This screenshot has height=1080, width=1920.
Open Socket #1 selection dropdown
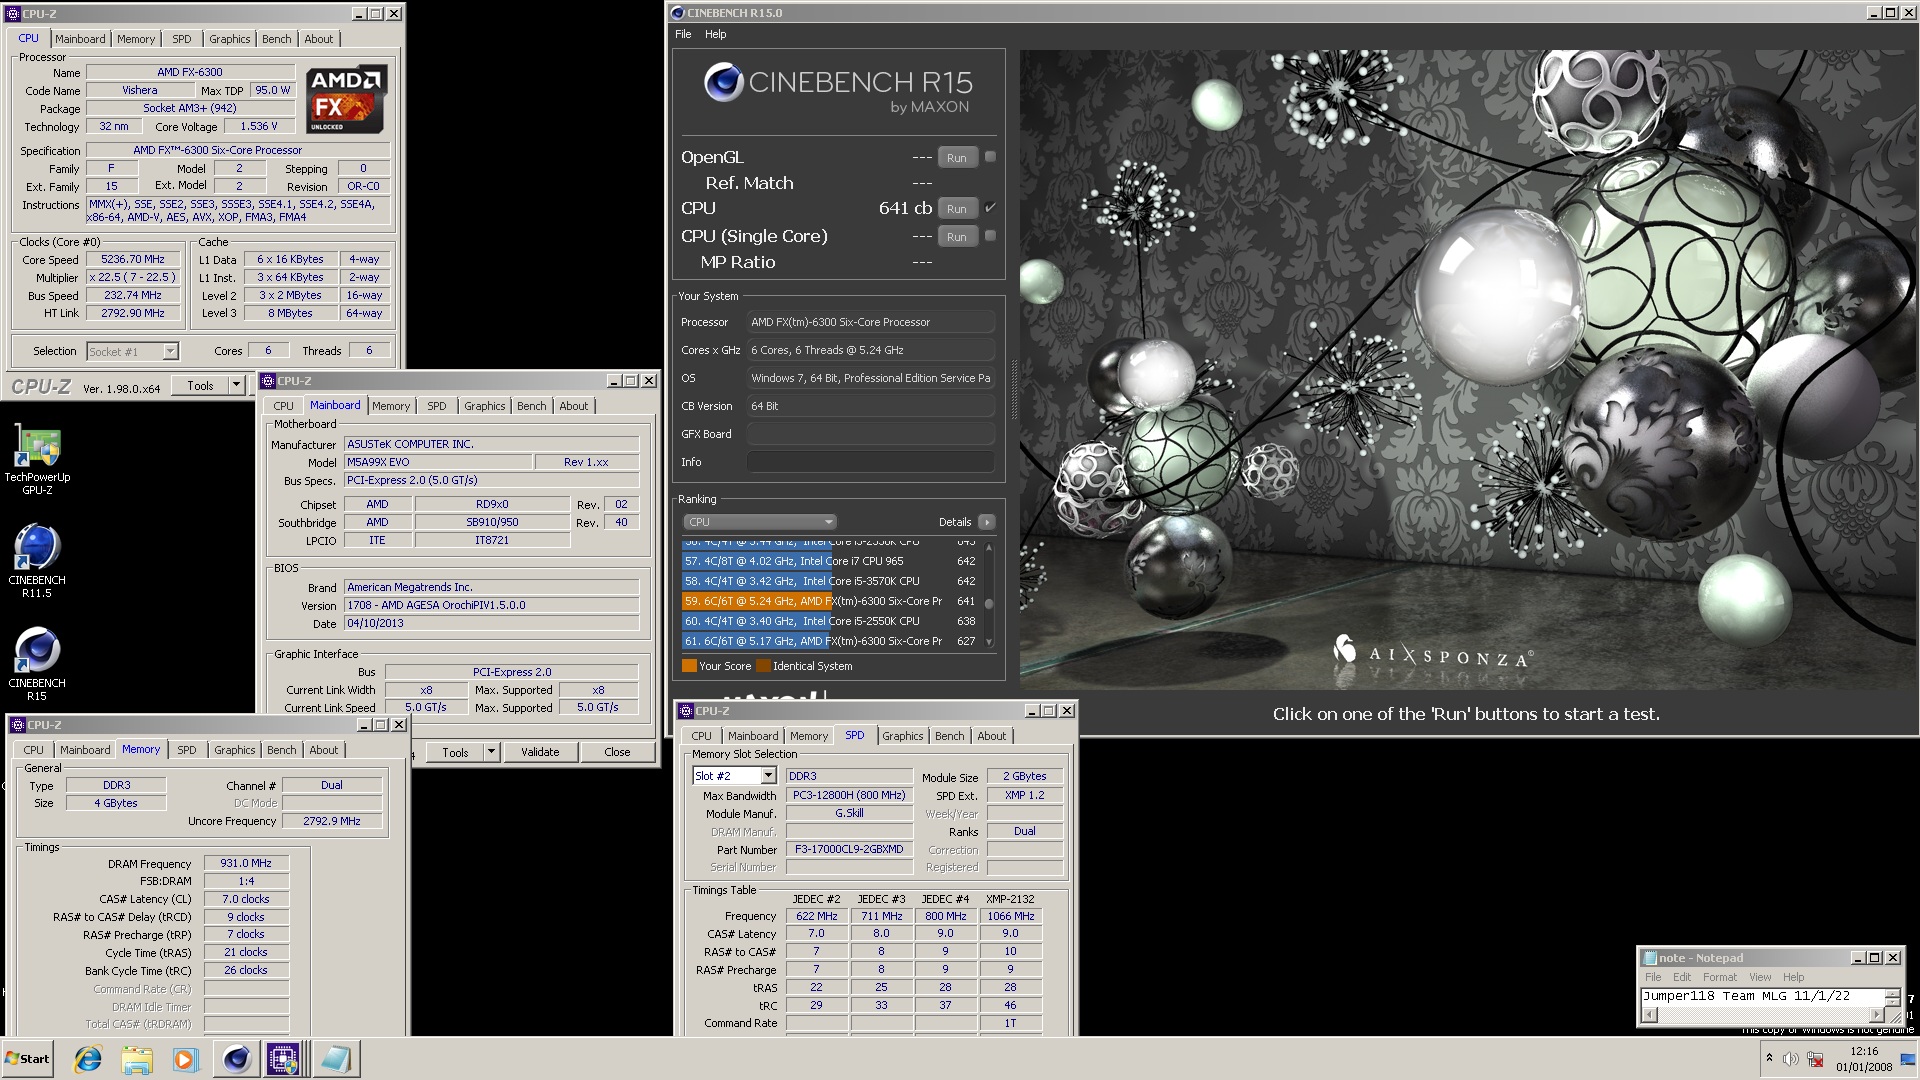click(170, 351)
